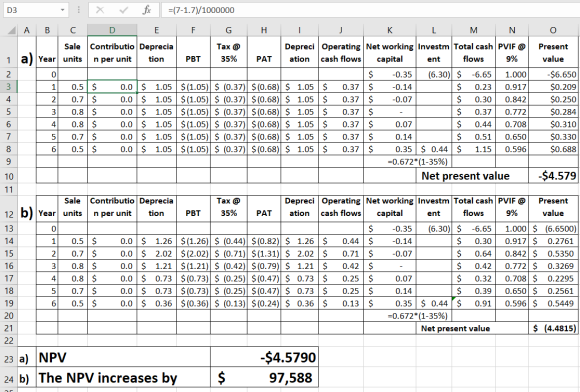Click the '-$4.579' net present value cell
This screenshot has width=580, height=392.
(x=553, y=176)
